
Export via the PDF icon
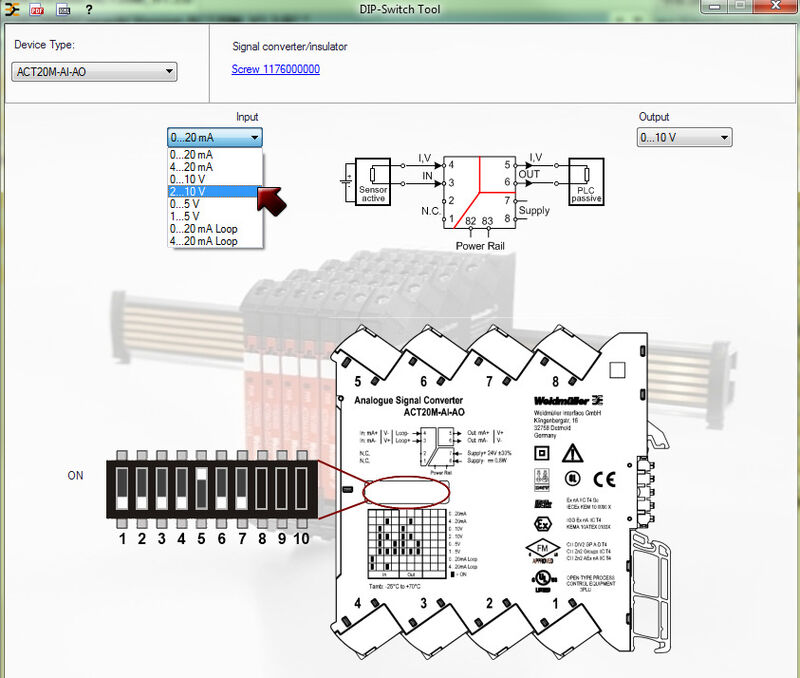click(x=38, y=9)
